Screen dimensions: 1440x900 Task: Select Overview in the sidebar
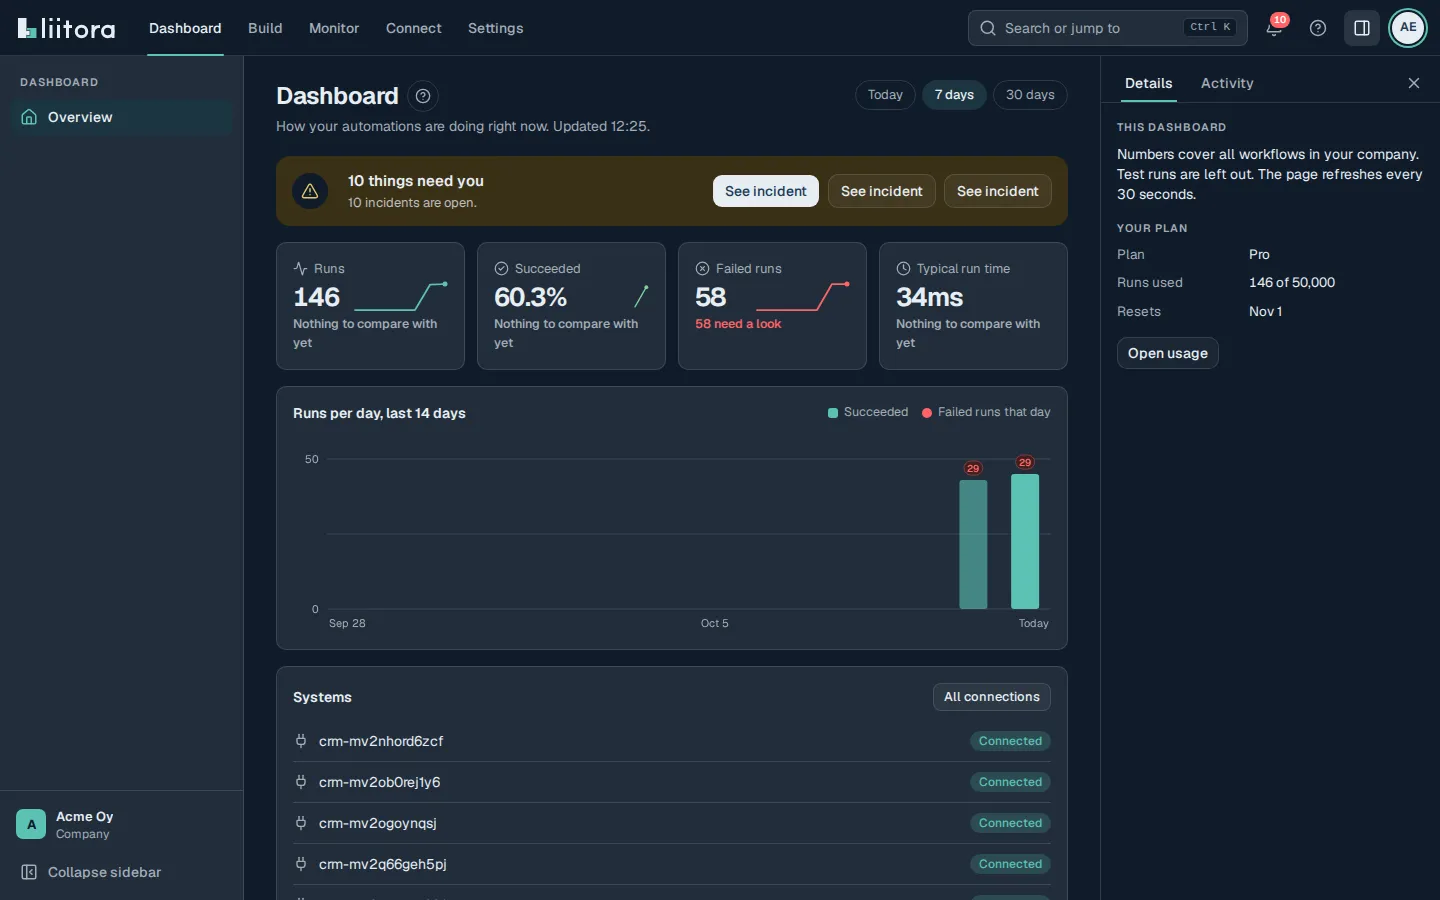[122, 117]
